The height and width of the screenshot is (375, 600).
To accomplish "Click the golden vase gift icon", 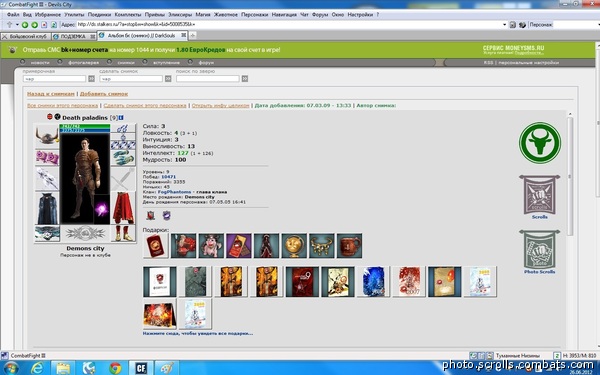I will click(294, 246).
